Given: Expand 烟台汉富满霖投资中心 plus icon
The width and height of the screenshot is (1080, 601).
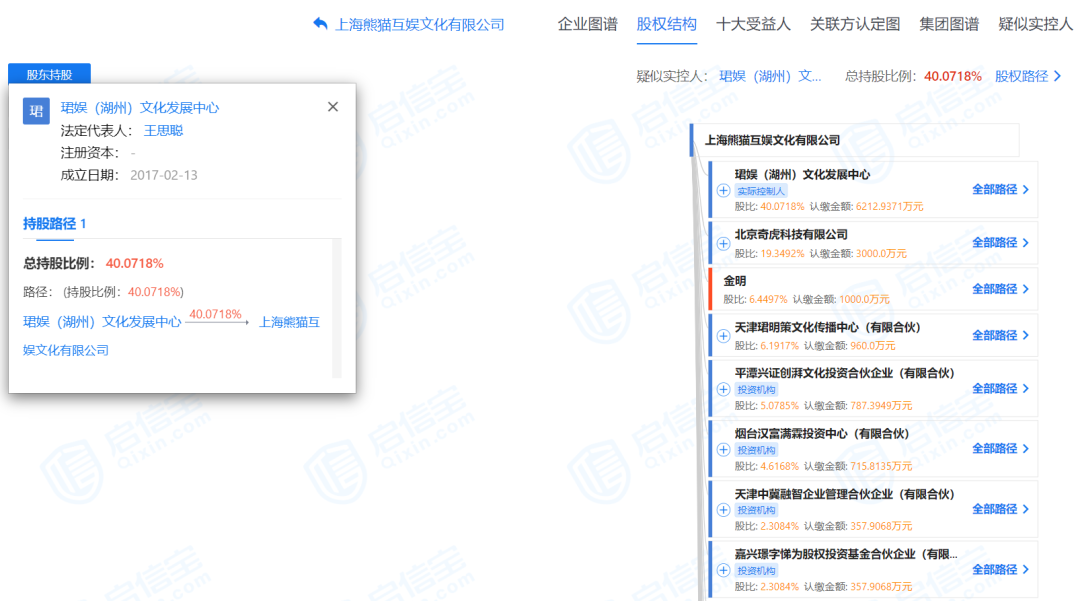Looking at the screenshot, I should [723, 450].
